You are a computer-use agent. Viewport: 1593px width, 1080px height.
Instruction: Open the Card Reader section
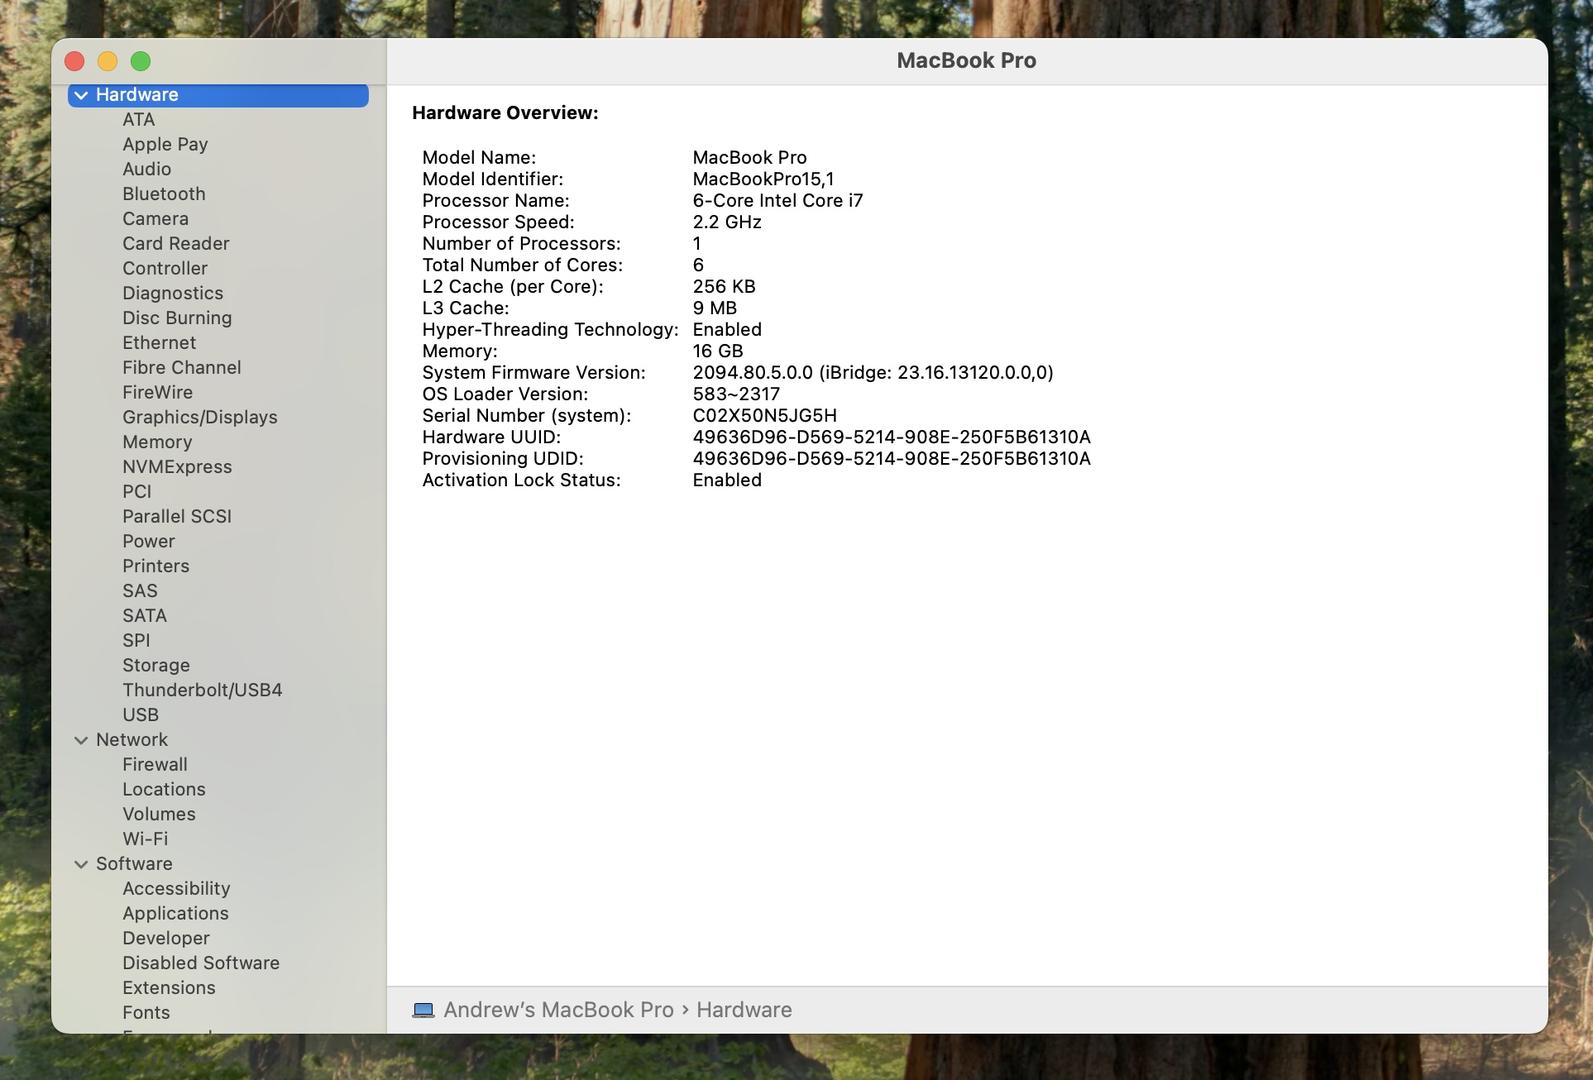176,244
